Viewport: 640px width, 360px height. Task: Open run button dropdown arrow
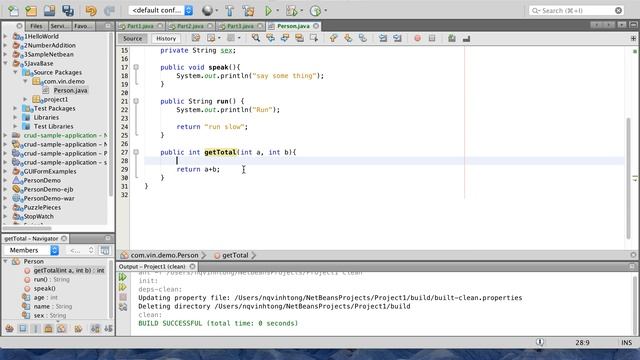(278, 11)
